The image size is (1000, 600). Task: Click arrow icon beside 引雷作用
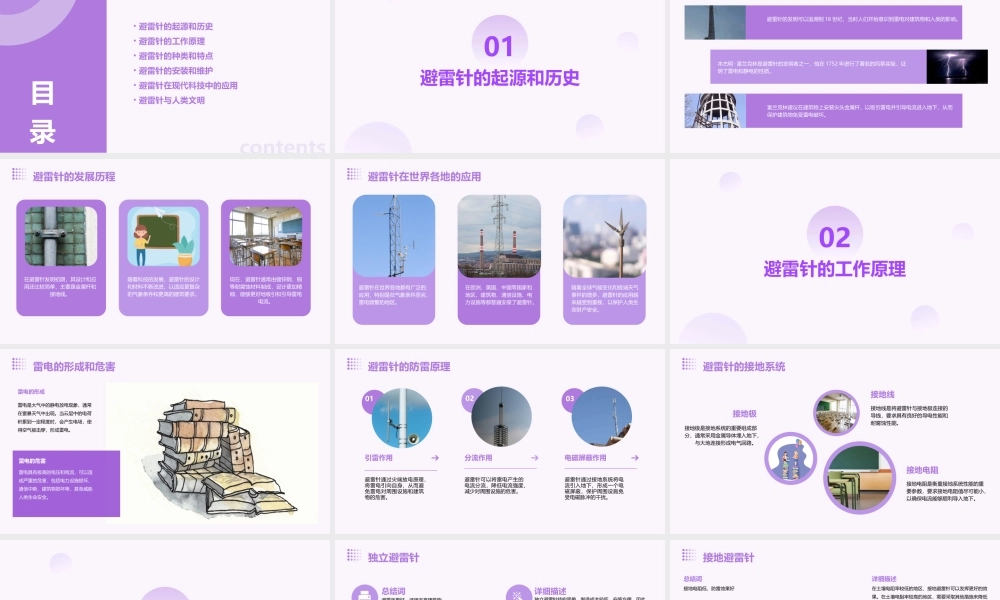coord(435,458)
